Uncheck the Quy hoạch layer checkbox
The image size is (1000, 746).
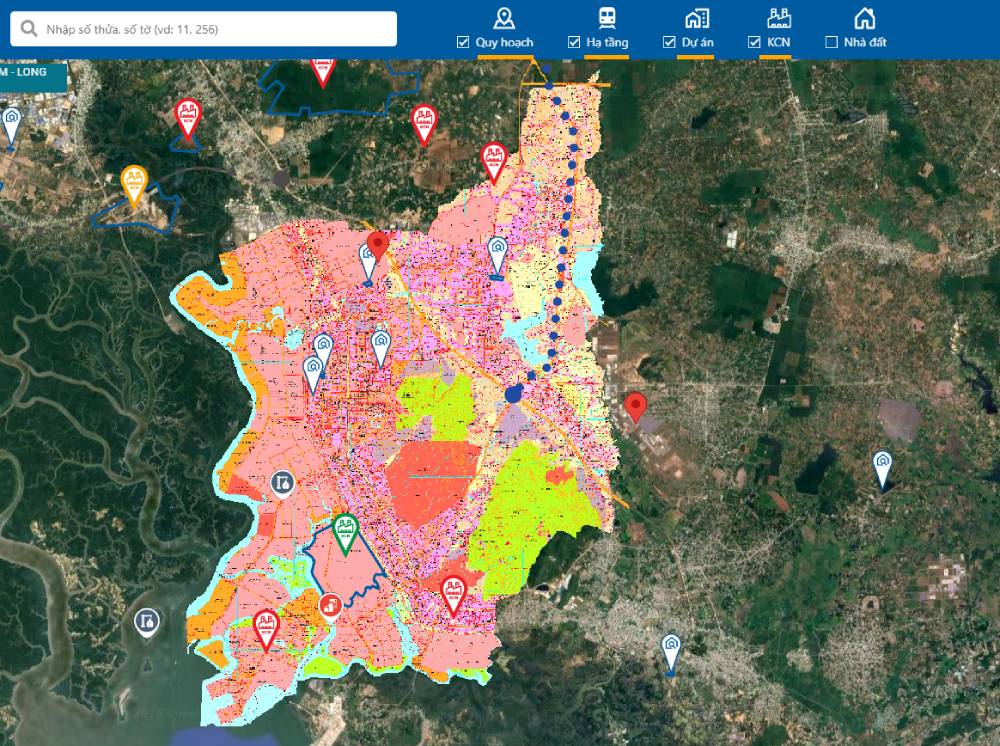[x=463, y=42]
